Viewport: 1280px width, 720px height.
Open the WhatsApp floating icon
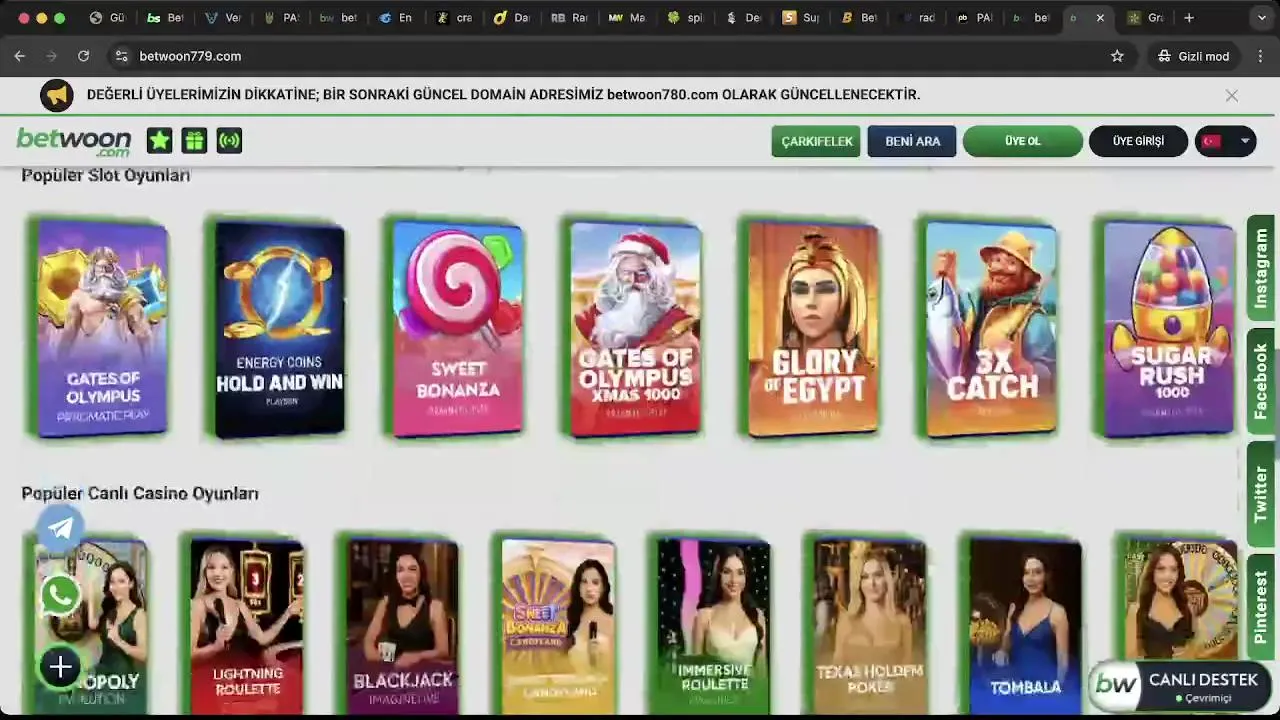[x=60, y=596]
